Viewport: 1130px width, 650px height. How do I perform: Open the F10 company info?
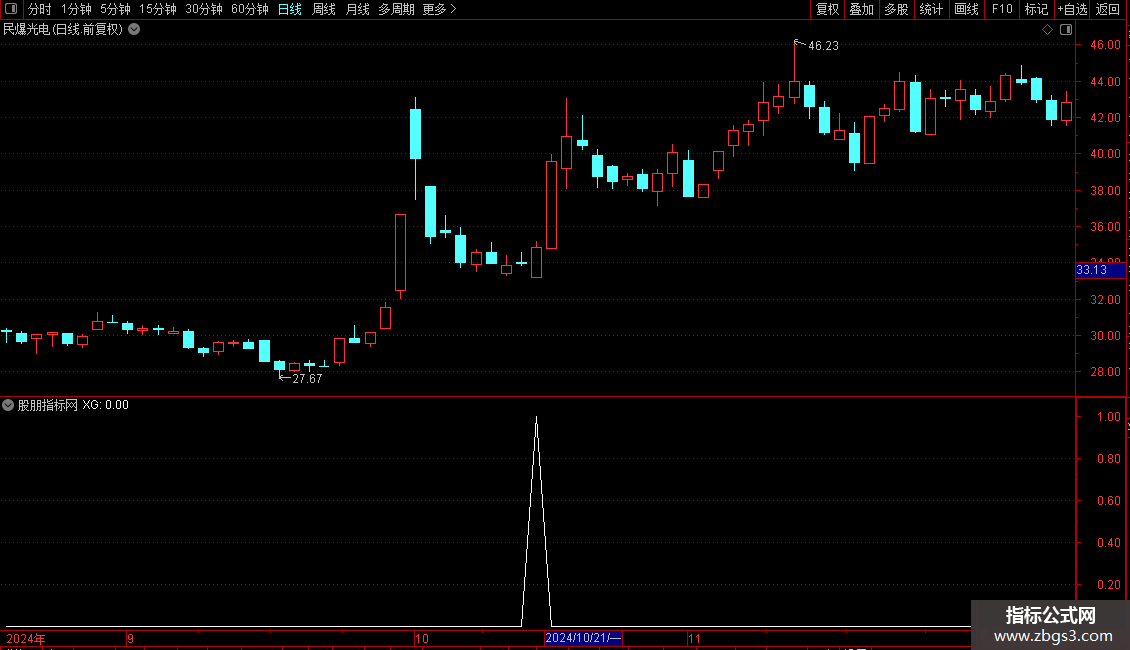pos(1002,9)
